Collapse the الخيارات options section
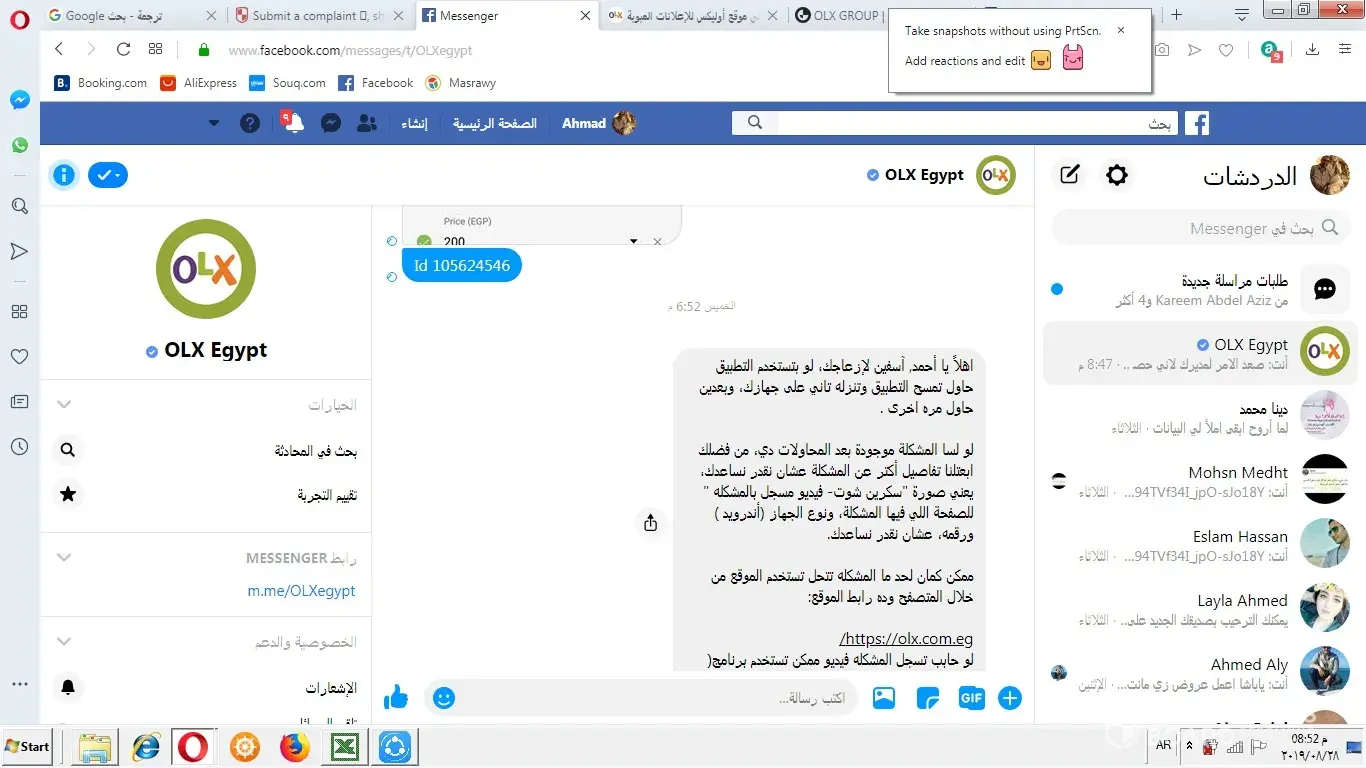Image resolution: width=1366 pixels, height=768 pixels. coord(64,404)
